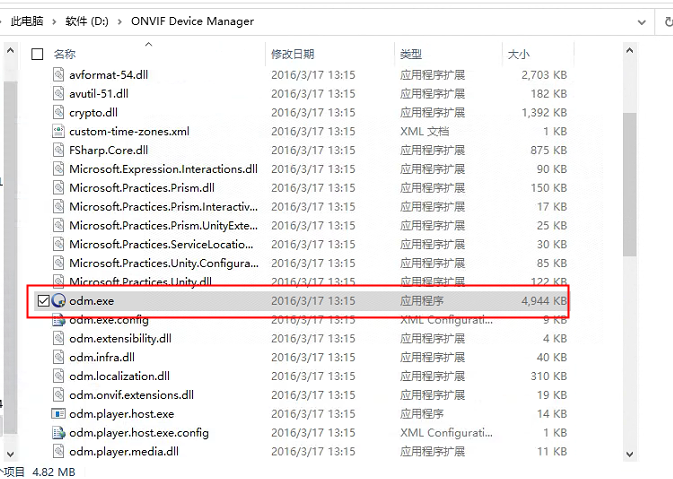Expand the chevron after 此电脑 breadcrumb
Image resolution: width=673 pixels, height=479 pixels.
[x=54, y=21]
